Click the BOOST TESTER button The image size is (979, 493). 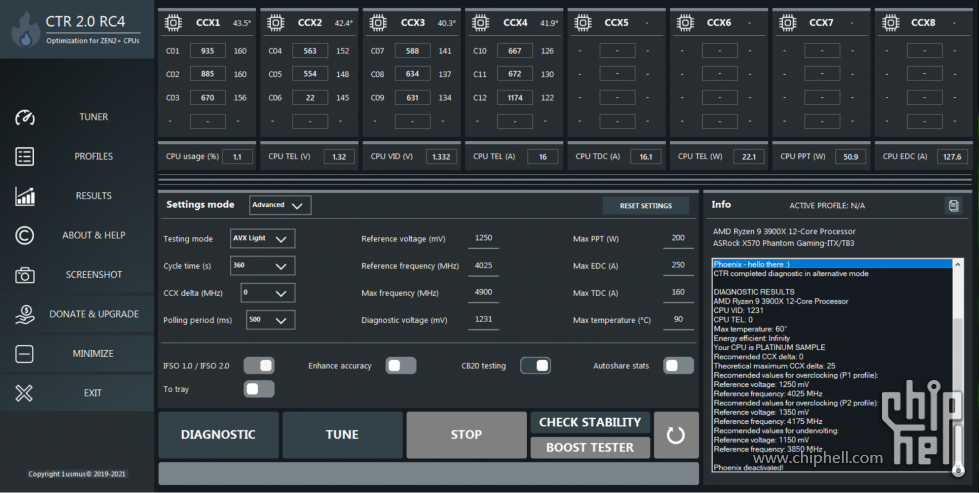(x=590, y=447)
